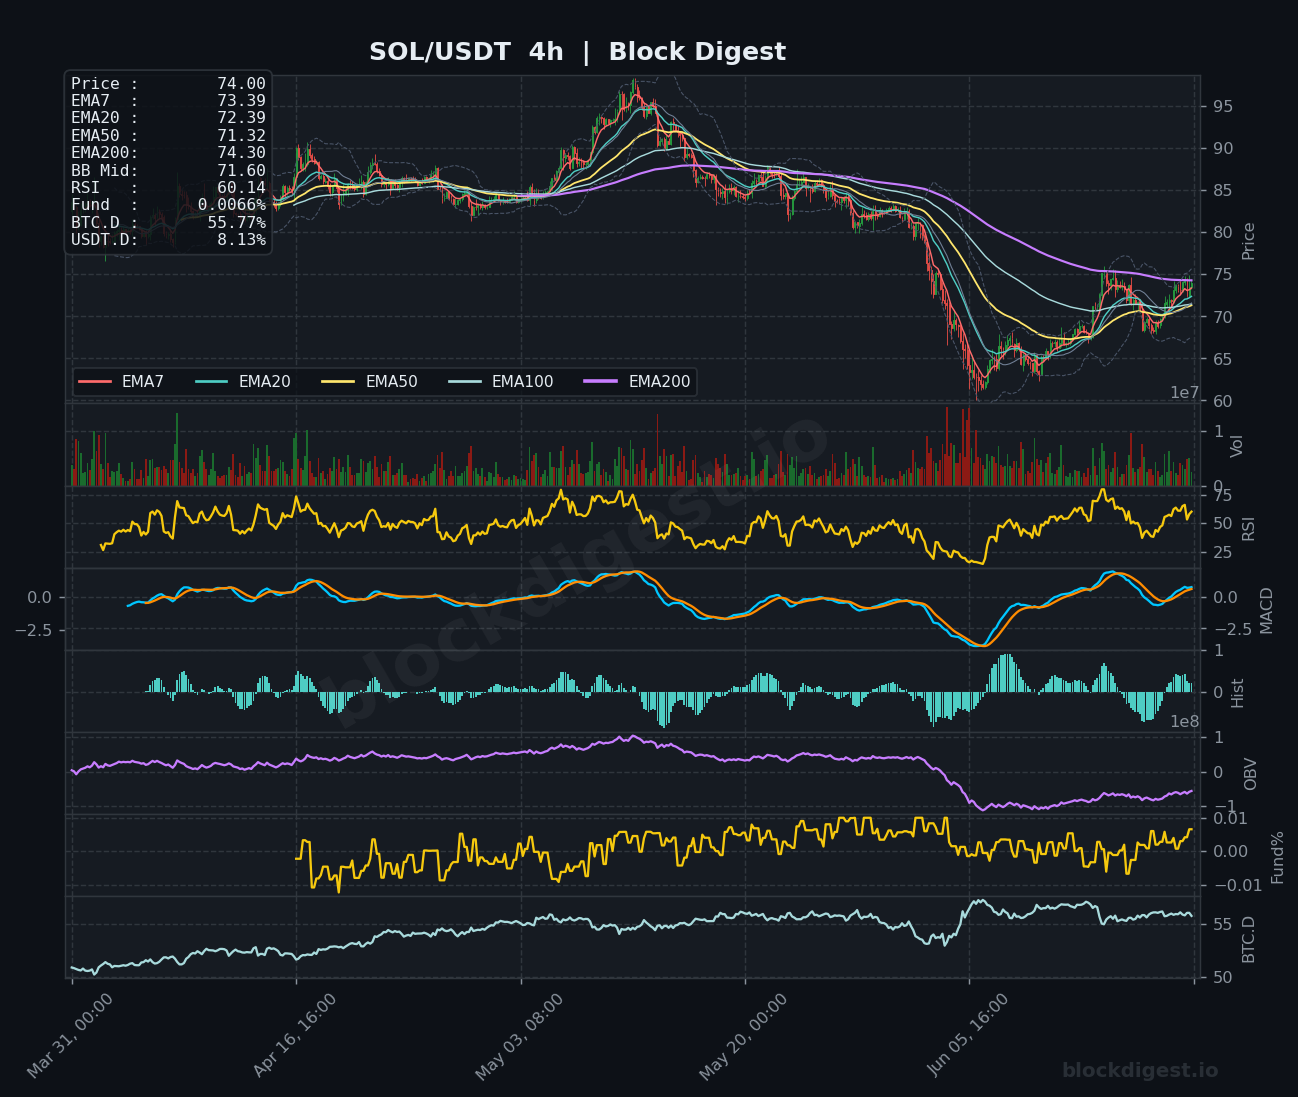Click the Price : 74.00 row in info box
The height and width of the screenshot is (1097, 1298).
point(168,84)
